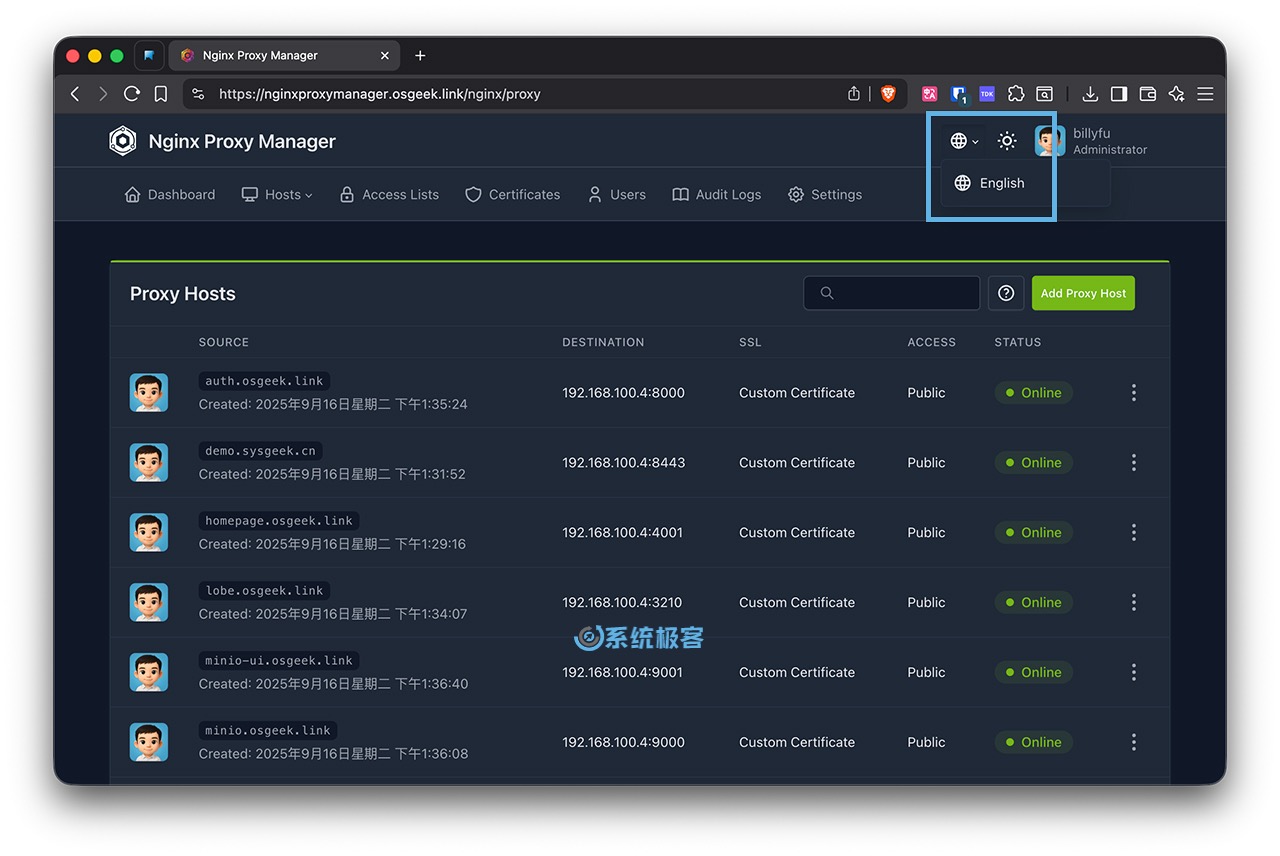The image size is (1280, 856).
Task: Toggle the browser sidebar panel
Action: coord(1119,94)
